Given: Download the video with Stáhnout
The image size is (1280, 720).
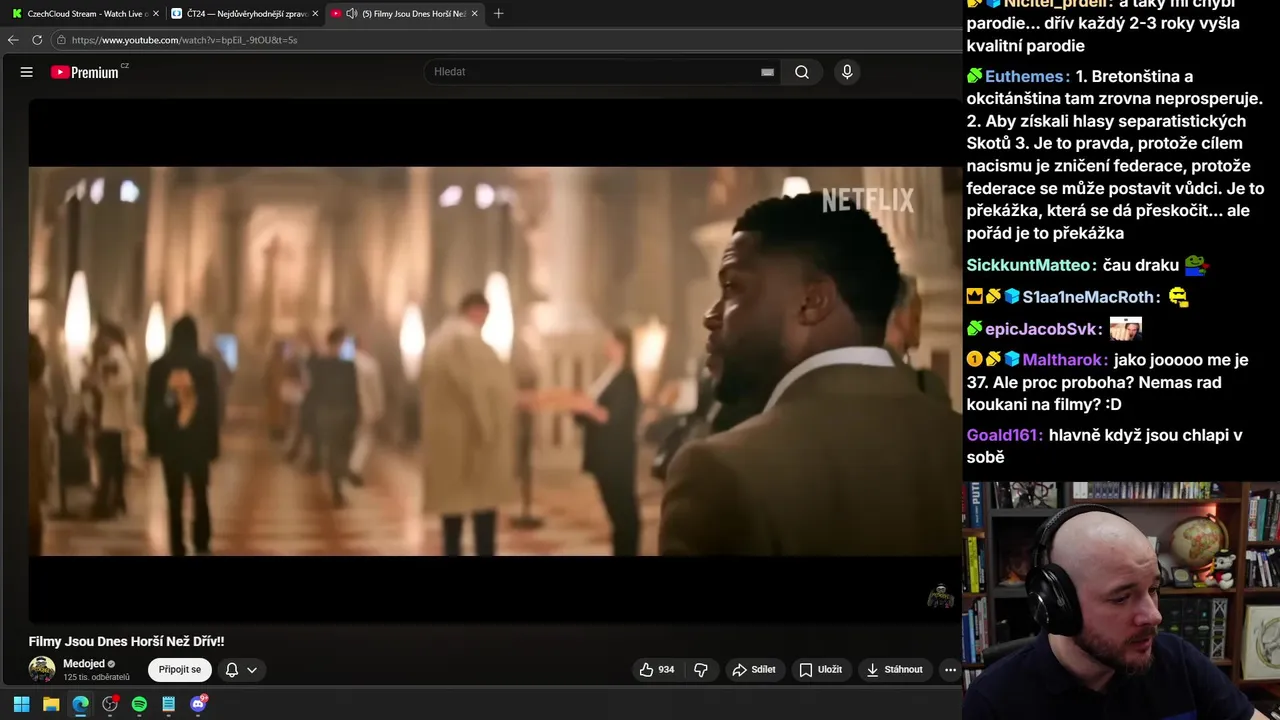Looking at the screenshot, I should tap(894, 670).
